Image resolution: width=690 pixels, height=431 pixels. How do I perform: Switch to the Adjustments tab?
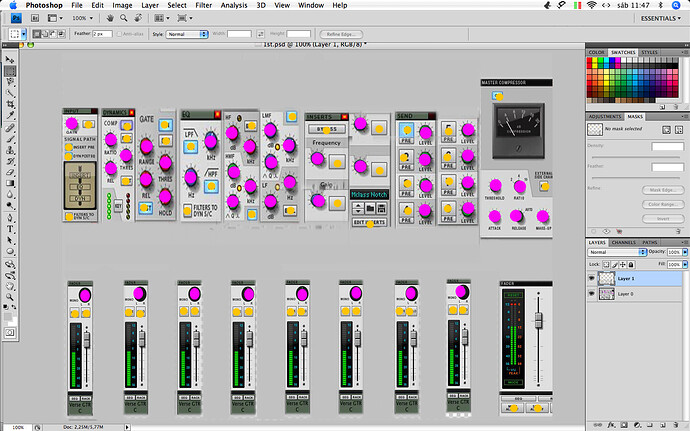[605, 117]
